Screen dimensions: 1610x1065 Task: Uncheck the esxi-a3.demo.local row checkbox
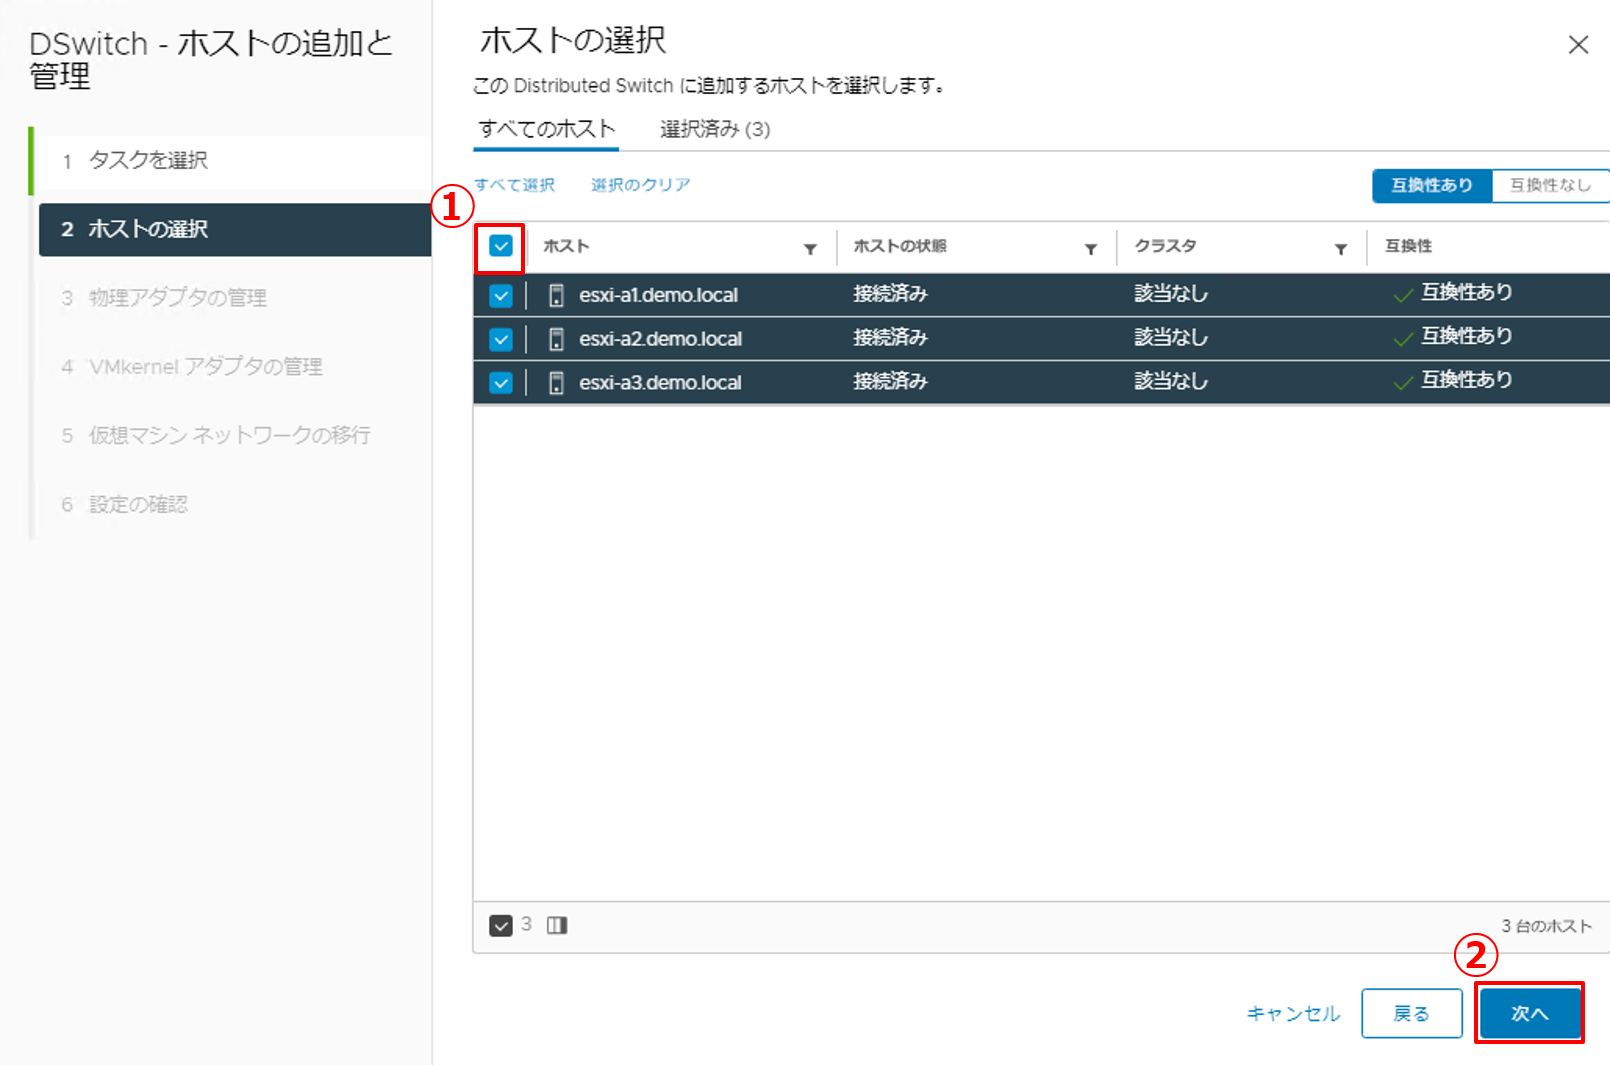click(x=501, y=383)
